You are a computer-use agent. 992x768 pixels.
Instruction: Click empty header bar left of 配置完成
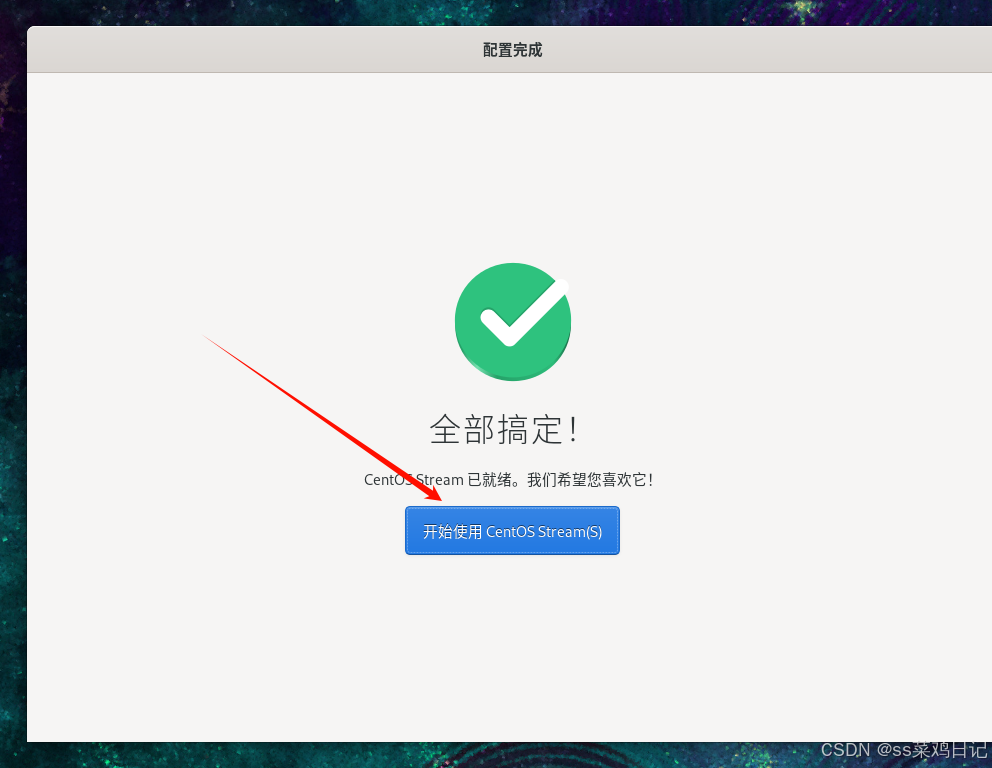pyautogui.click(x=253, y=50)
